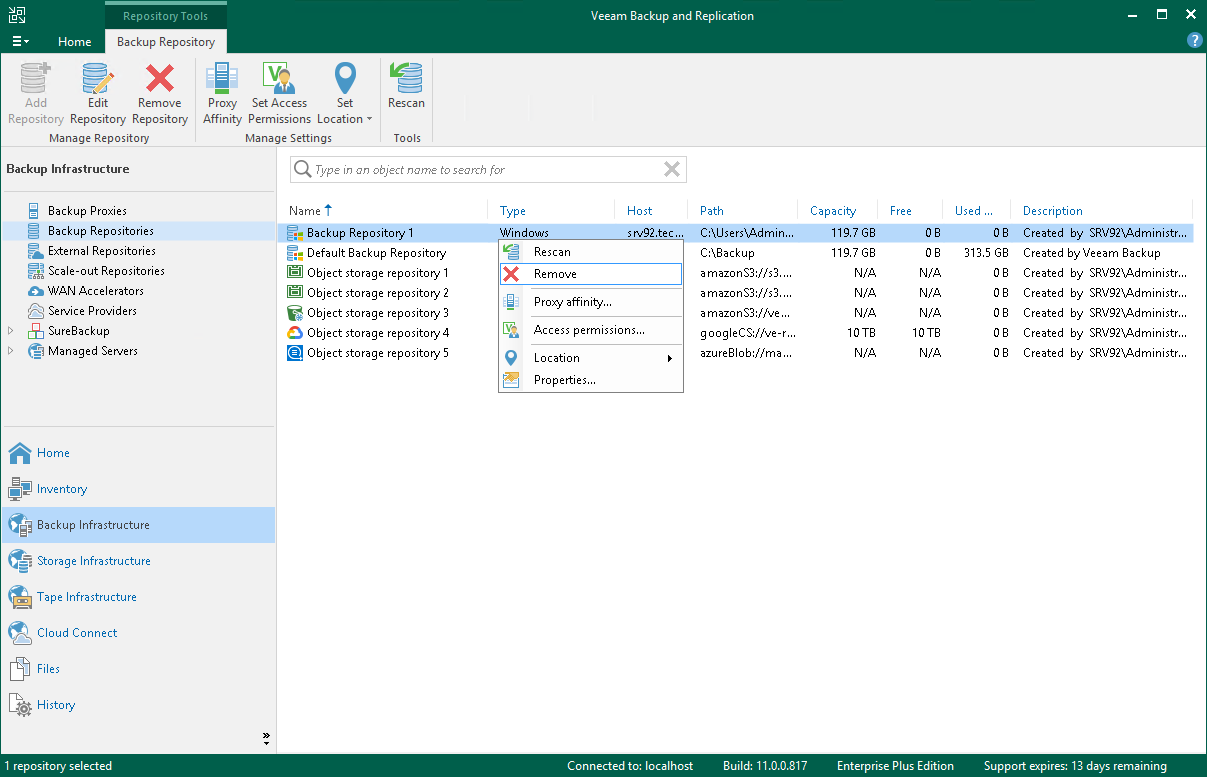Screen dimensions: 1207x777
Task: Click the Support expires status bar text
Action: (x=1075, y=766)
